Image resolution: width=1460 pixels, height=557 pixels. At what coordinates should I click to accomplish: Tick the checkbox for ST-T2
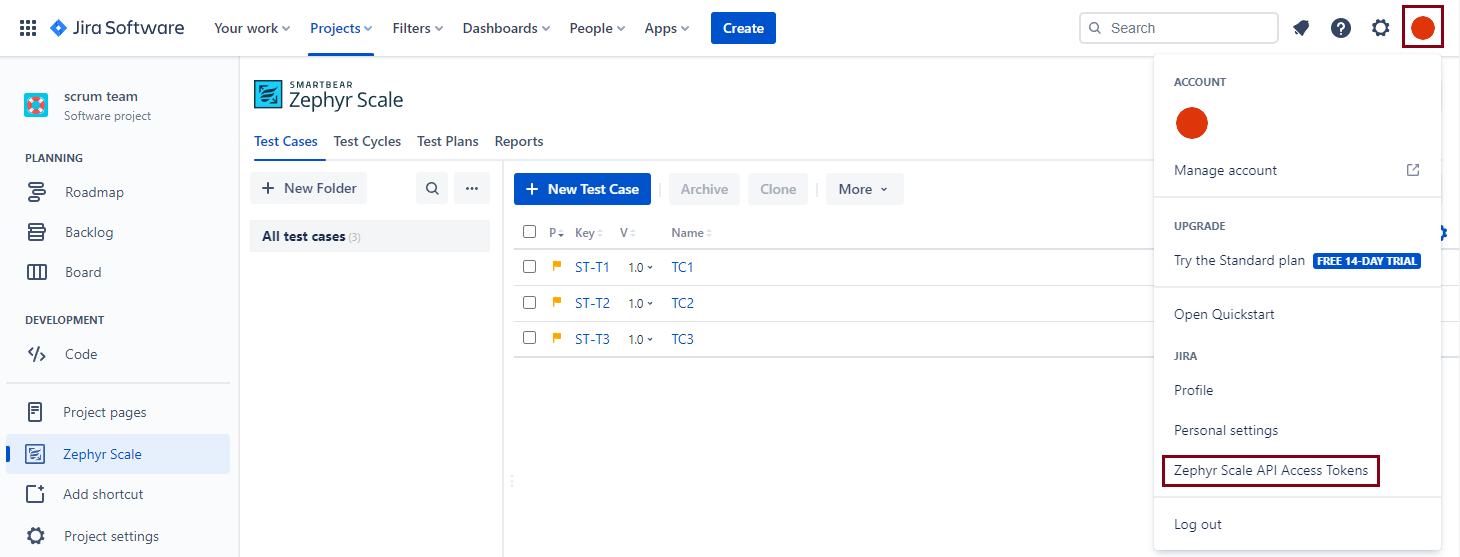530,303
